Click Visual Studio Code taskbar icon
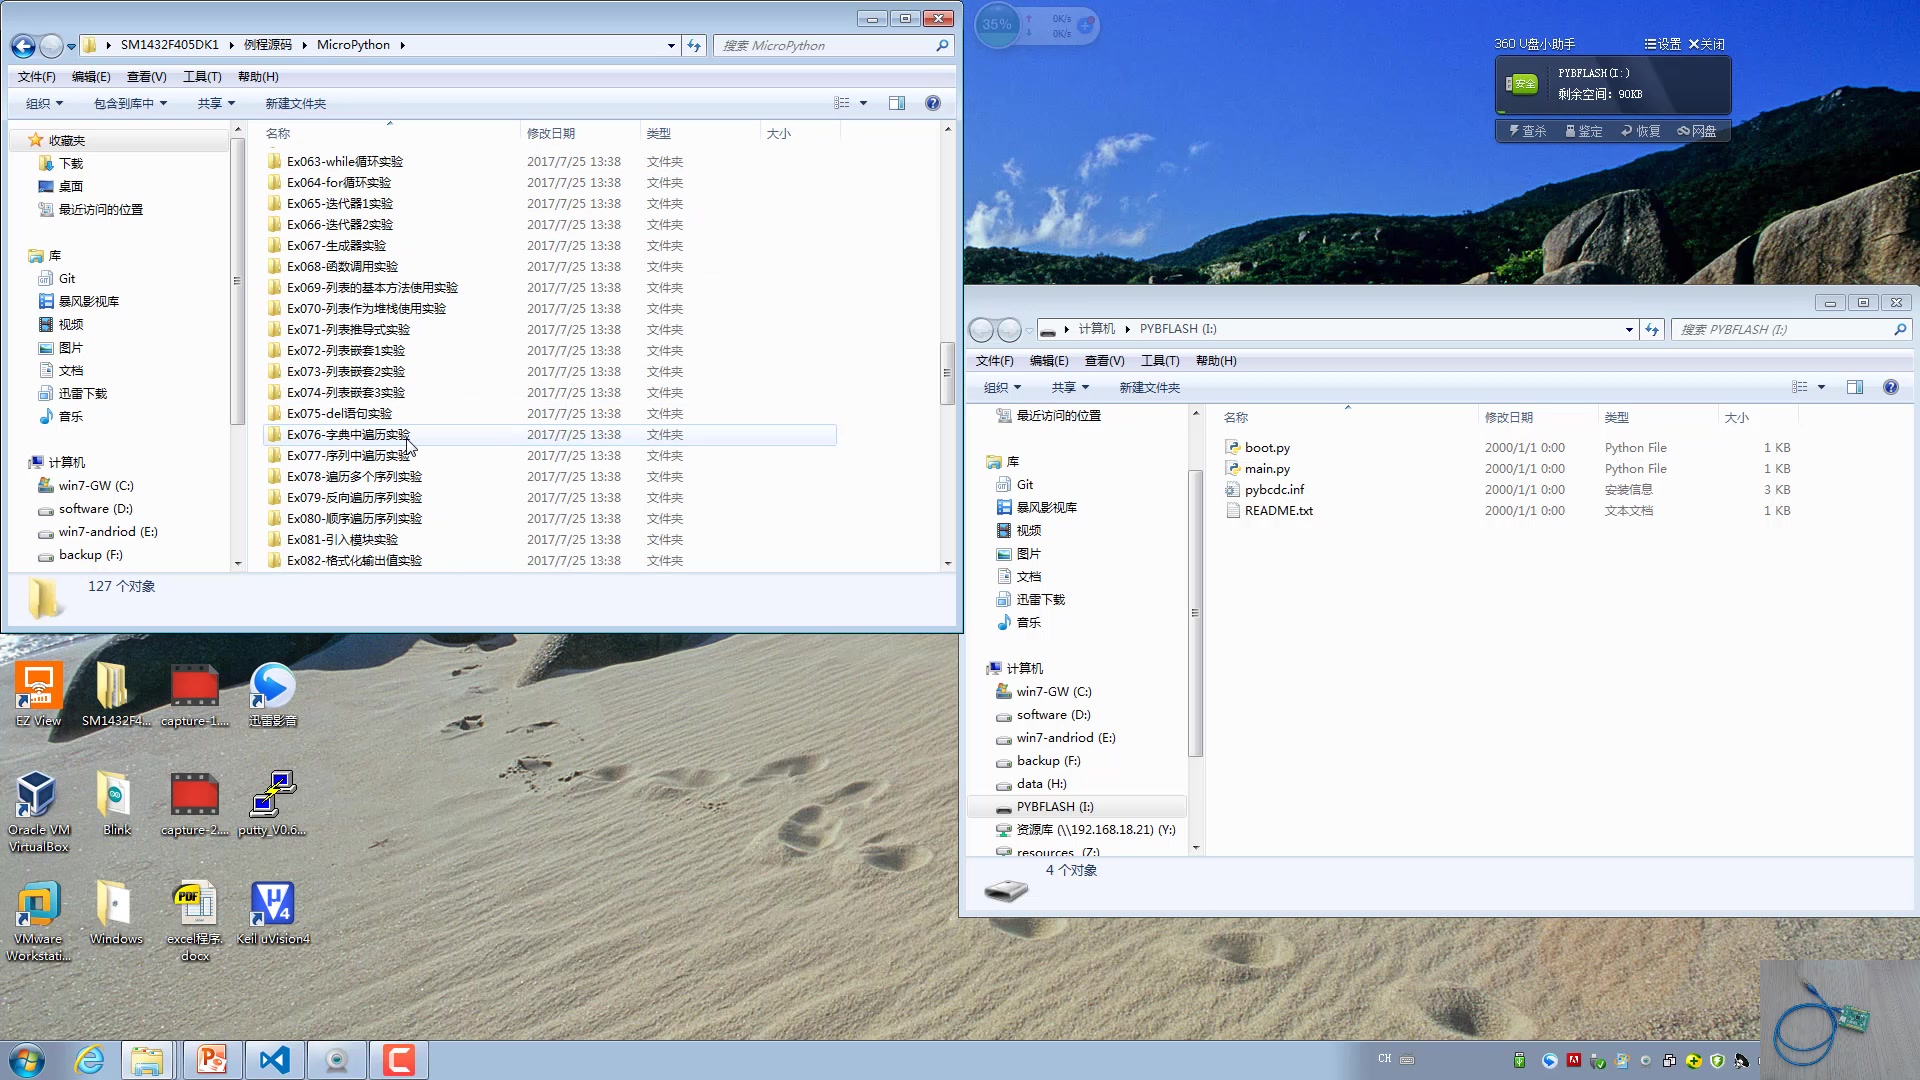The image size is (1920, 1080). (274, 1059)
